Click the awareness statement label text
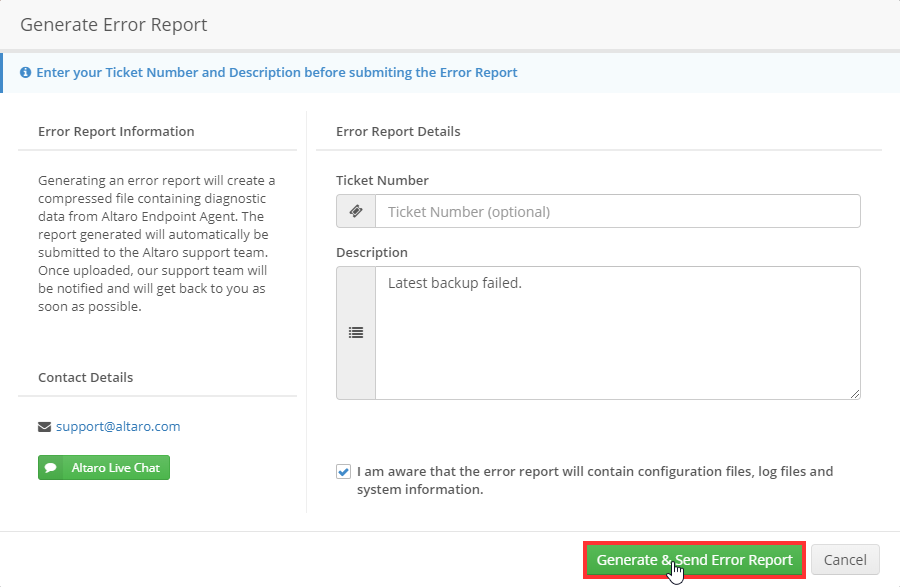Viewport: 900px width, 587px height. [x=595, y=480]
